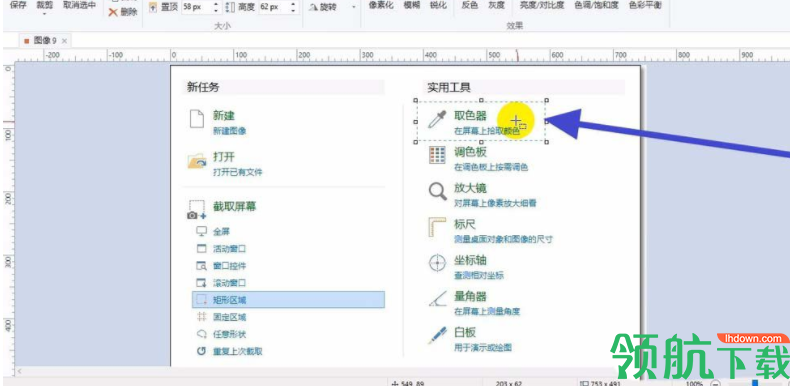The height and width of the screenshot is (386, 790).
Task: Open 色调/饱和度 adjustment
Action: [597, 5]
